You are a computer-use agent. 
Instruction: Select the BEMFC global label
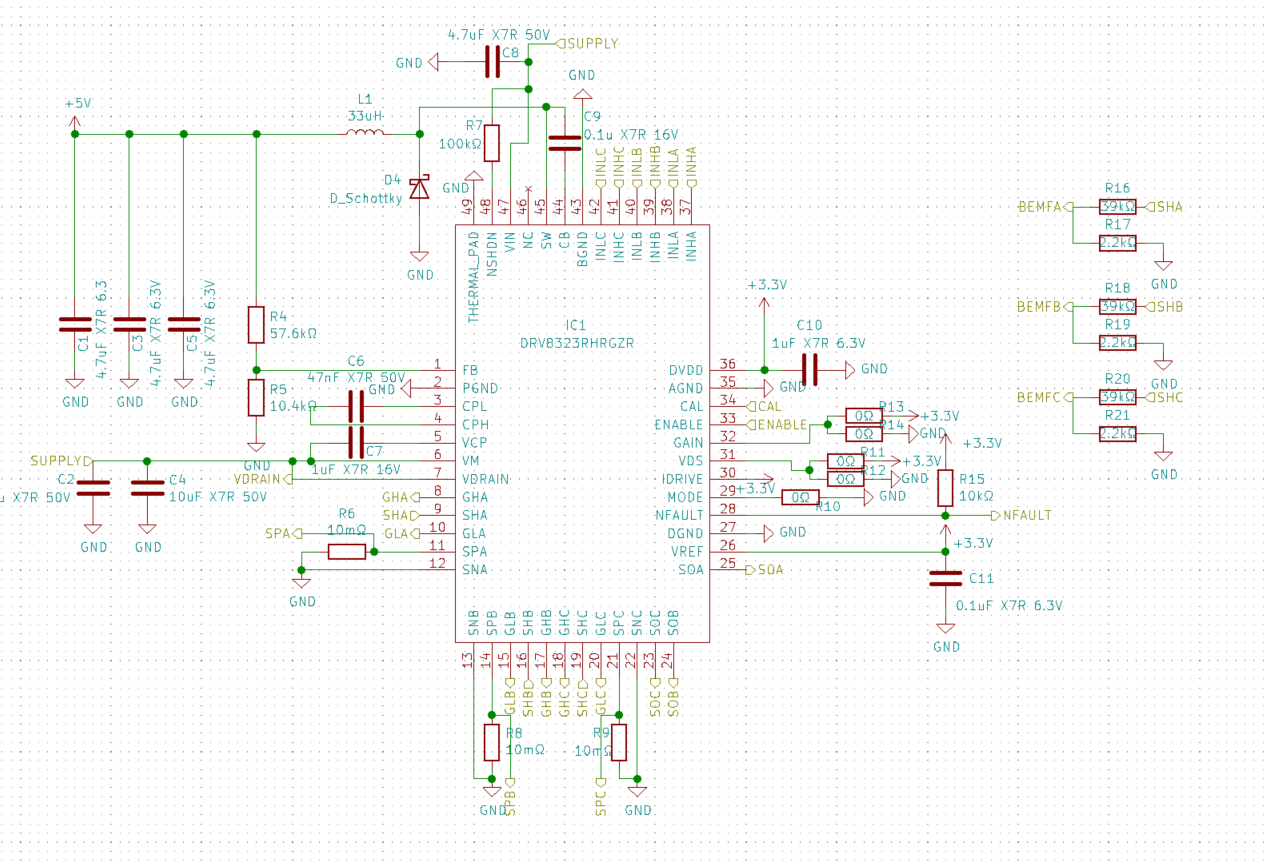(1045, 397)
